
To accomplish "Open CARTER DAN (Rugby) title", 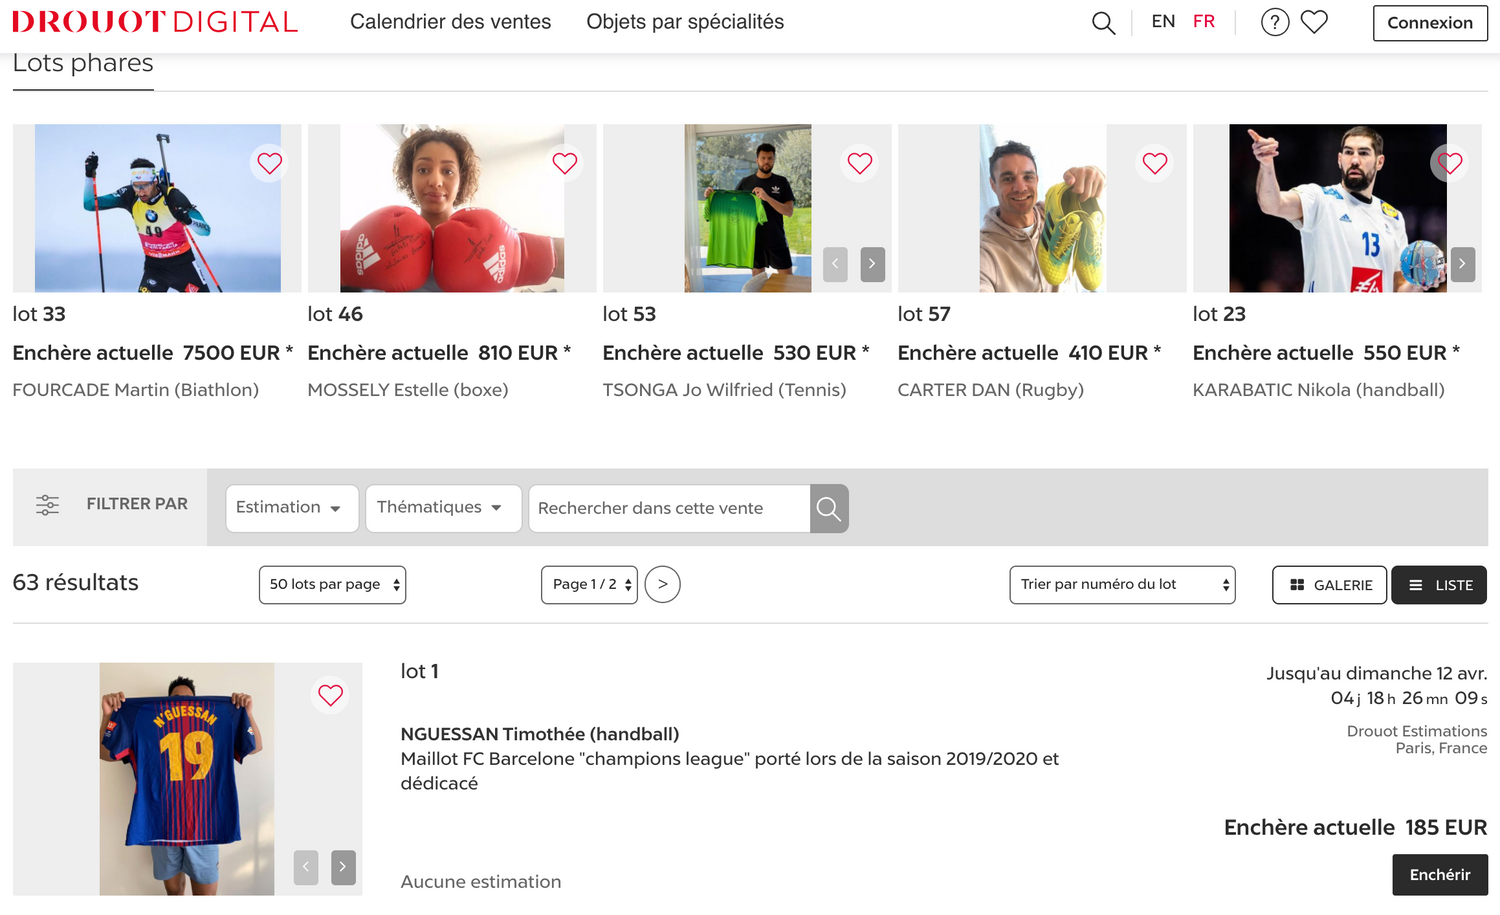I will (x=991, y=390).
